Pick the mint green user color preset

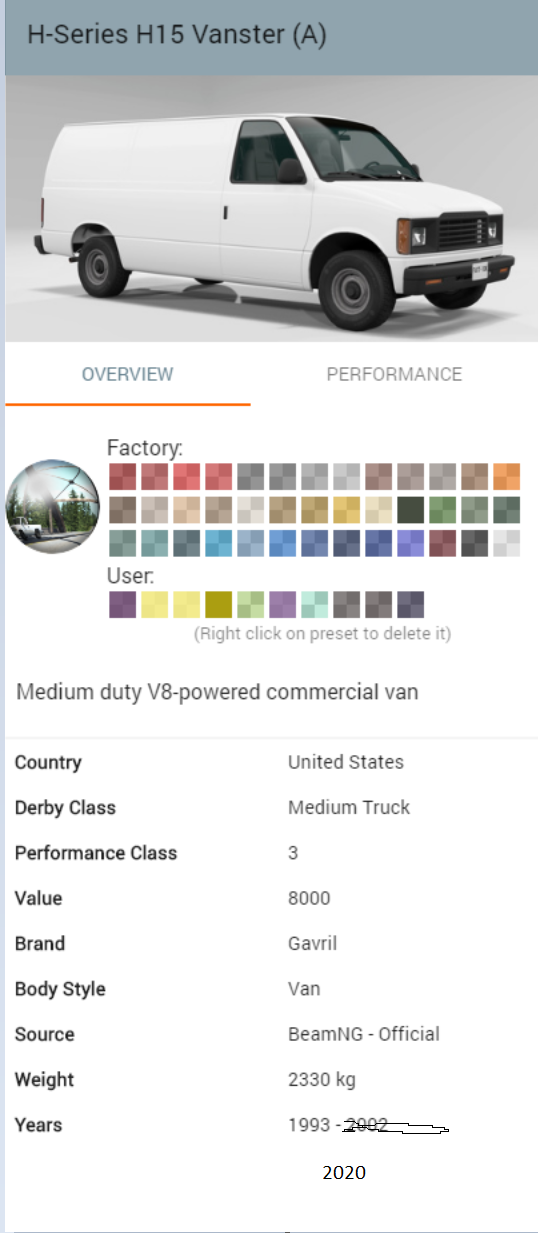click(314, 604)
